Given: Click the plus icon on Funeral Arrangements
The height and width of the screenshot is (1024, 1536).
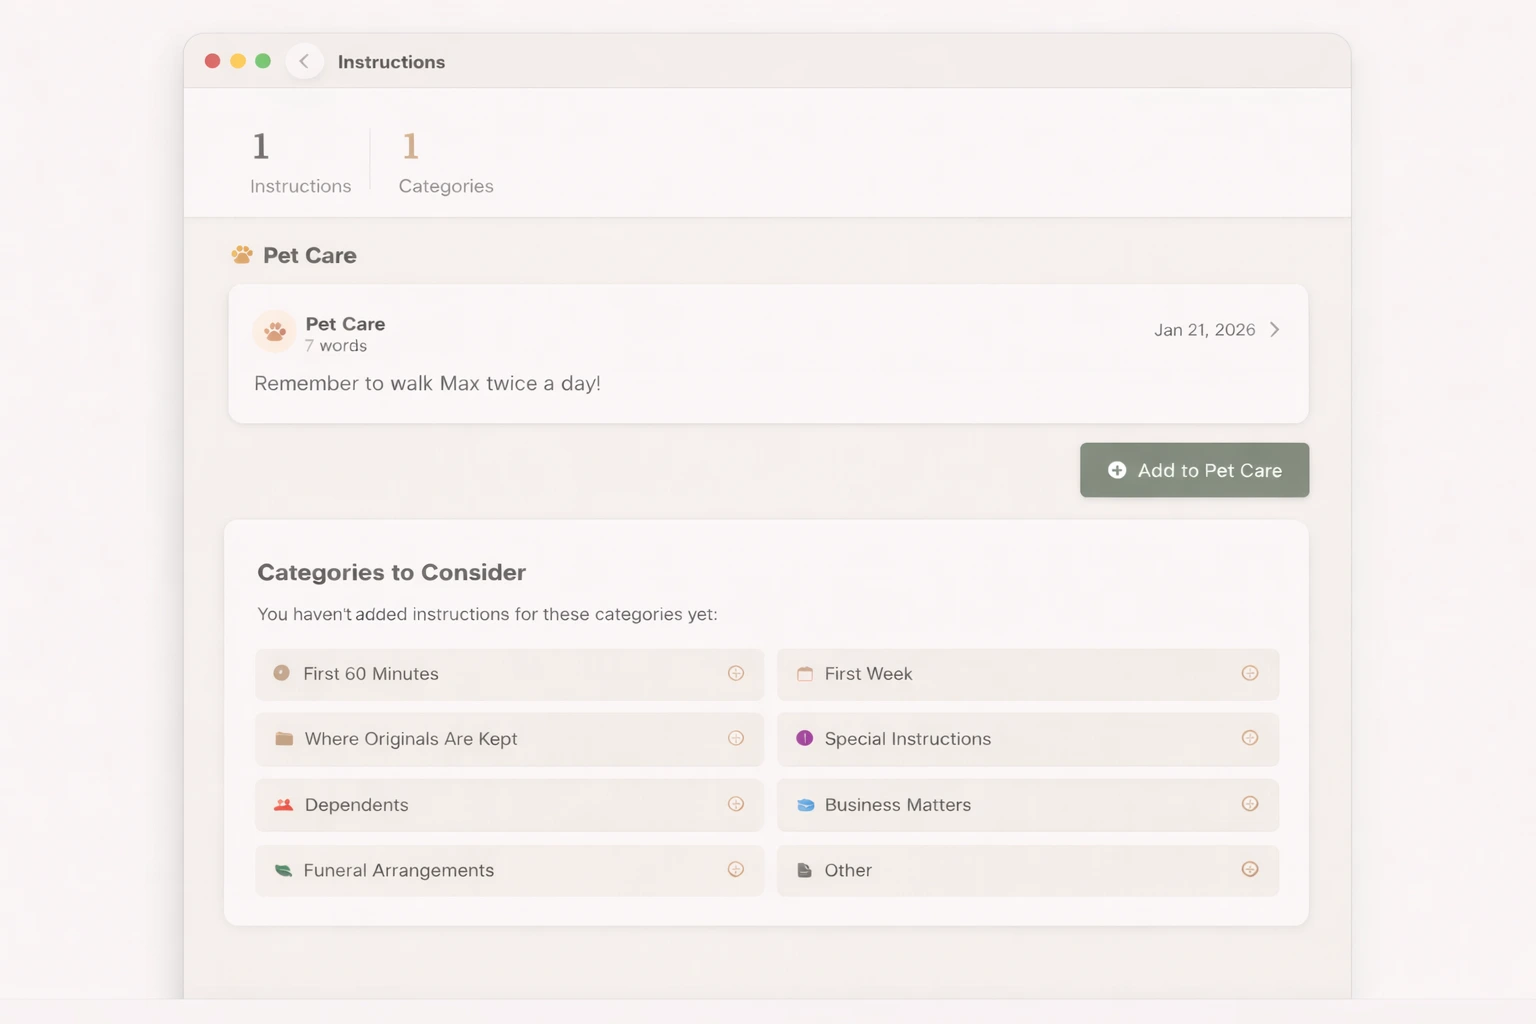Looking at the screenshot, I should tap(736, 870).
